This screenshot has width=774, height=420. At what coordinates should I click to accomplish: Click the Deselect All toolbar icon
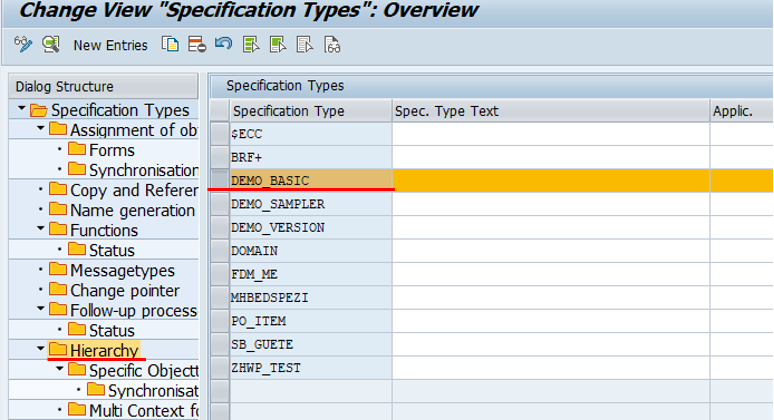305,44
